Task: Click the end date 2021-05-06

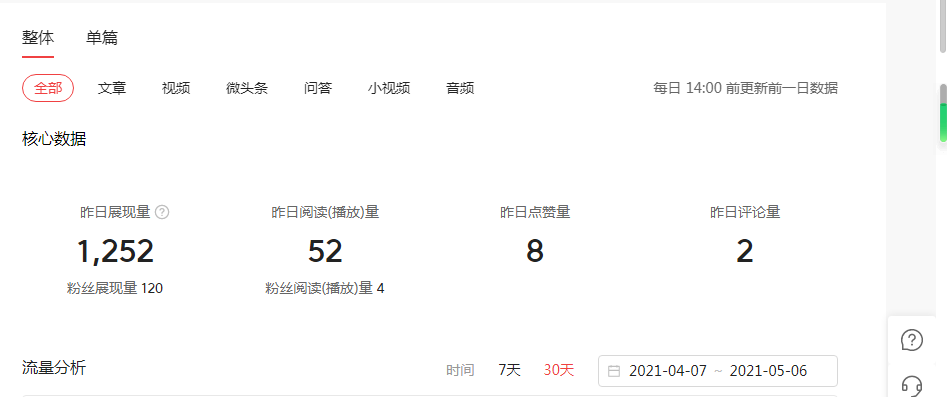Action: pos(768,371)
